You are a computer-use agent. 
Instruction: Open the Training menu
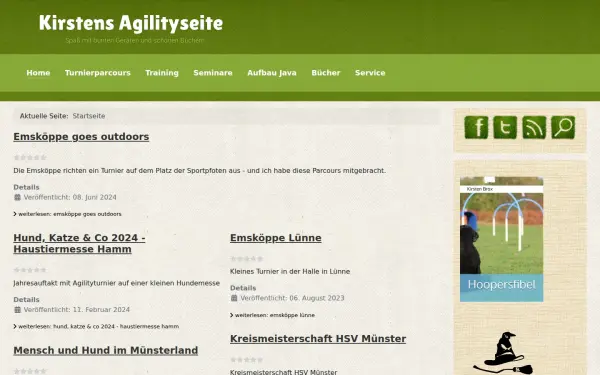tap(162, 73)
